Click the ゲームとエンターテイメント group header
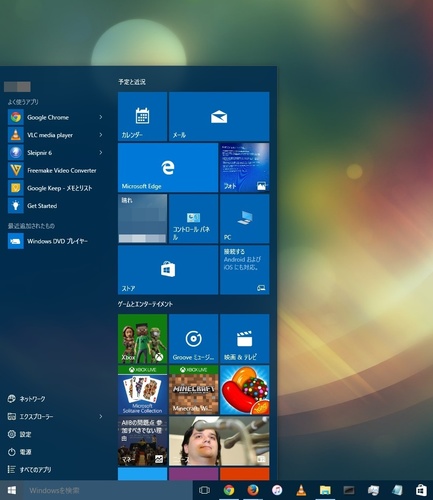This screenshot has height=500, width=433. [x=145, y=304]
